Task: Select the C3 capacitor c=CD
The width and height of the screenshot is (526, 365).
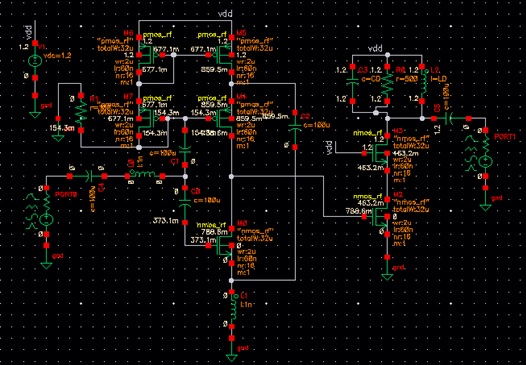Action: 352,84
